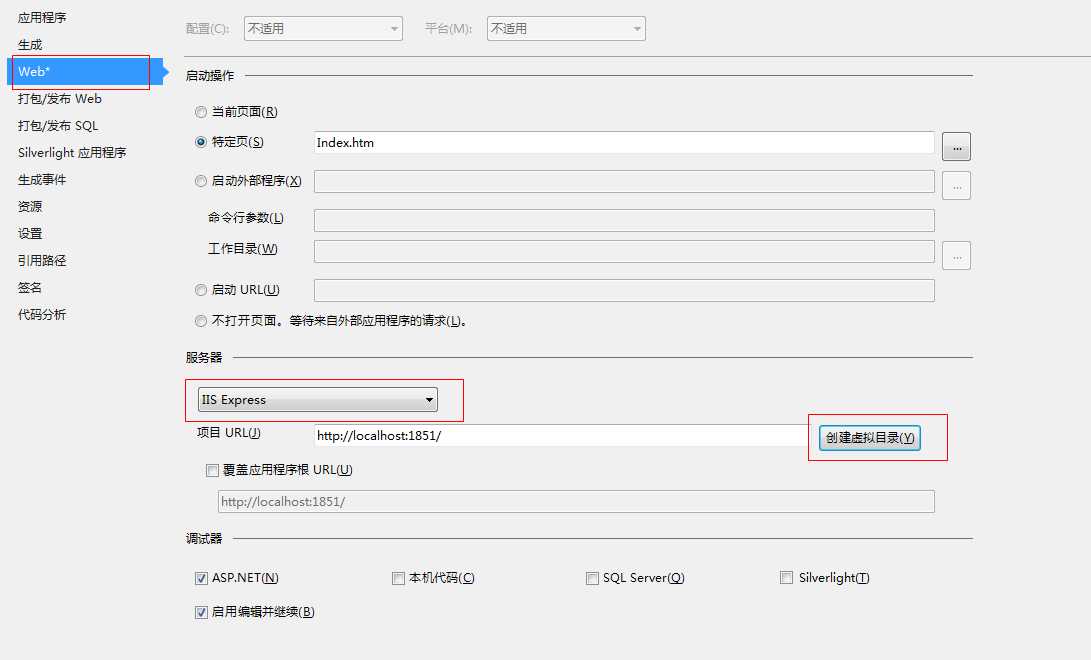Open the 代码分析 tab

(42, 314)
